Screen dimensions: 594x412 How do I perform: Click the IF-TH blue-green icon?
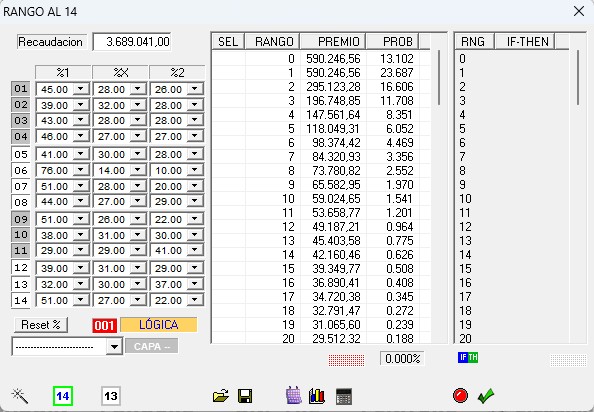tap(468, 357)
